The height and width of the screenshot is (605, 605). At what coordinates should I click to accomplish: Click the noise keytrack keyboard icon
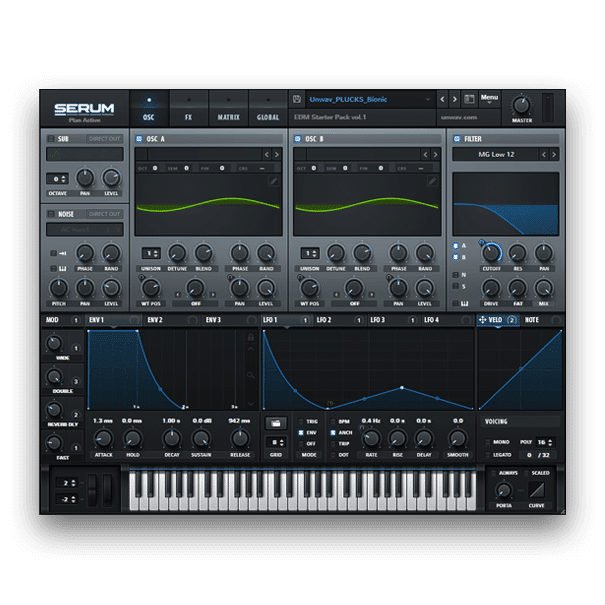click(x=63, y=269)
